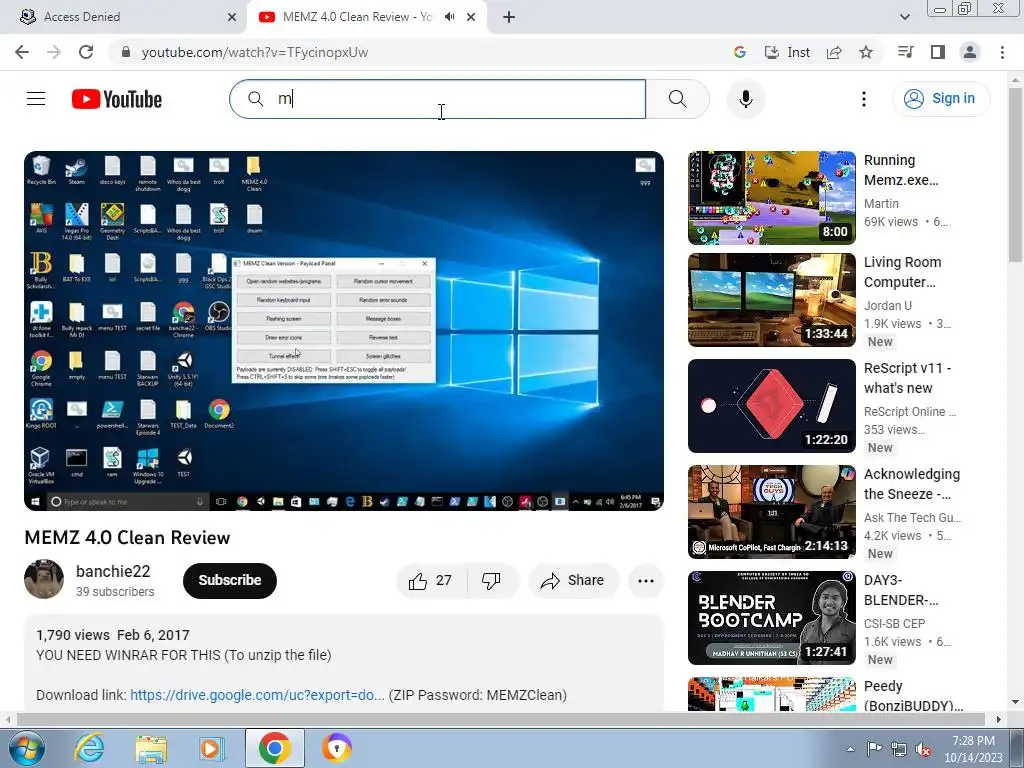Open Acknowledging the Sneeze video thumbnail

[x=771, y=511]
